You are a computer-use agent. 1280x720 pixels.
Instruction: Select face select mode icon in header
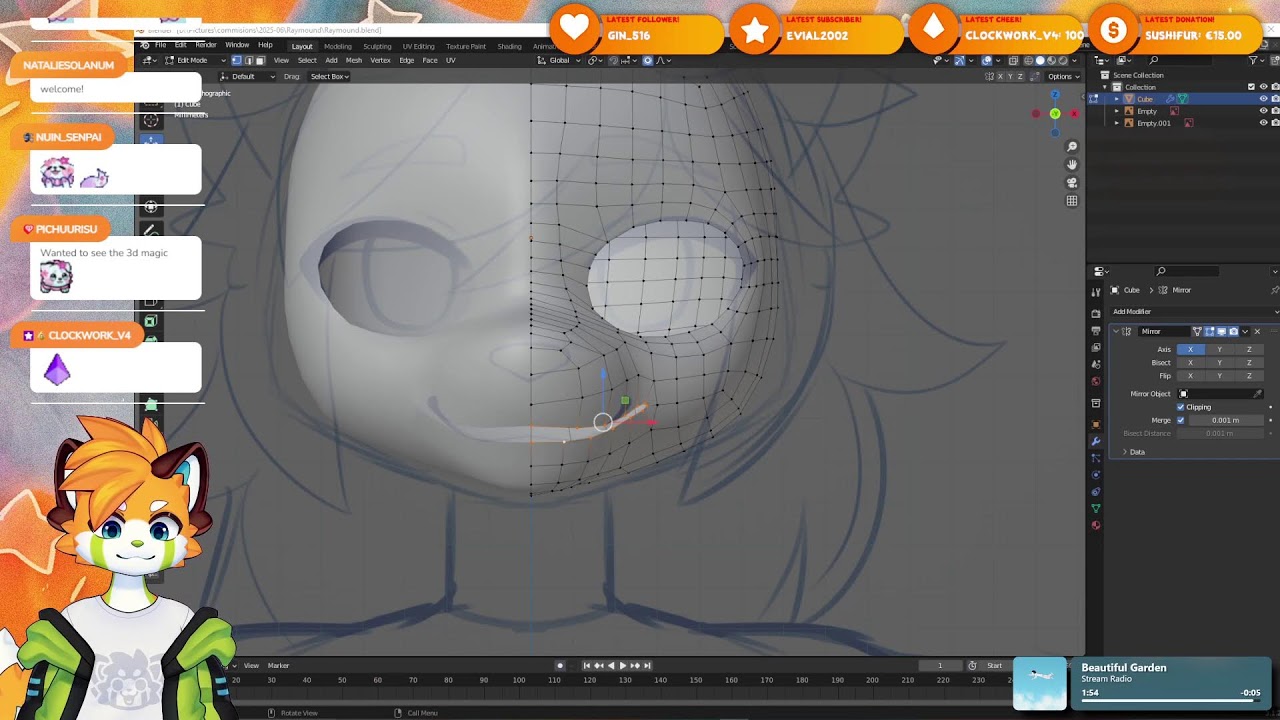point(260,60)
